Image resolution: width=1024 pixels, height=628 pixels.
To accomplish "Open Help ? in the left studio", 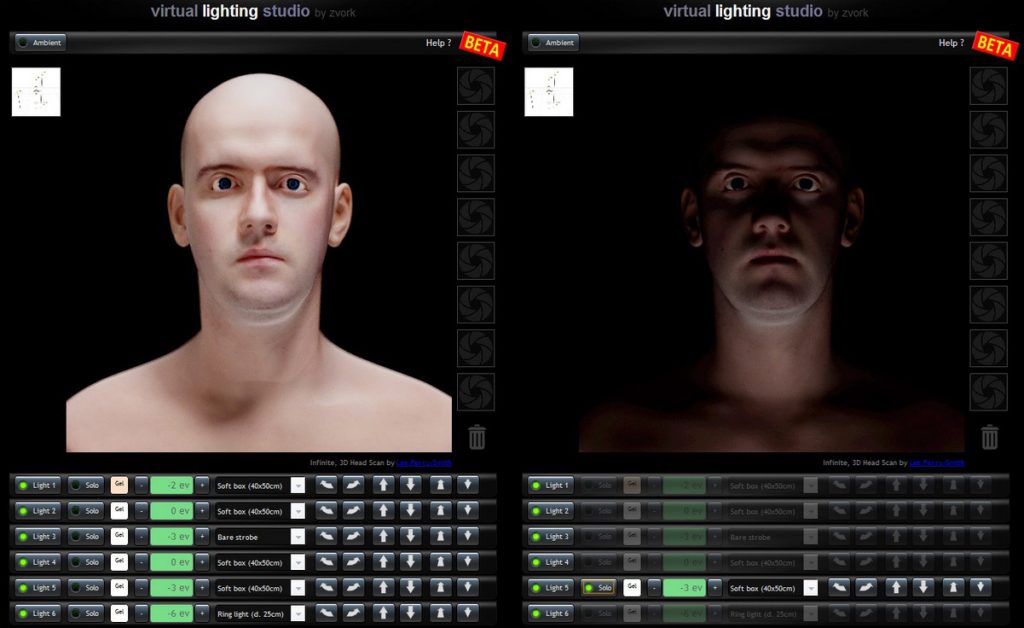I will pyautogui.click(x=438, y=43).
